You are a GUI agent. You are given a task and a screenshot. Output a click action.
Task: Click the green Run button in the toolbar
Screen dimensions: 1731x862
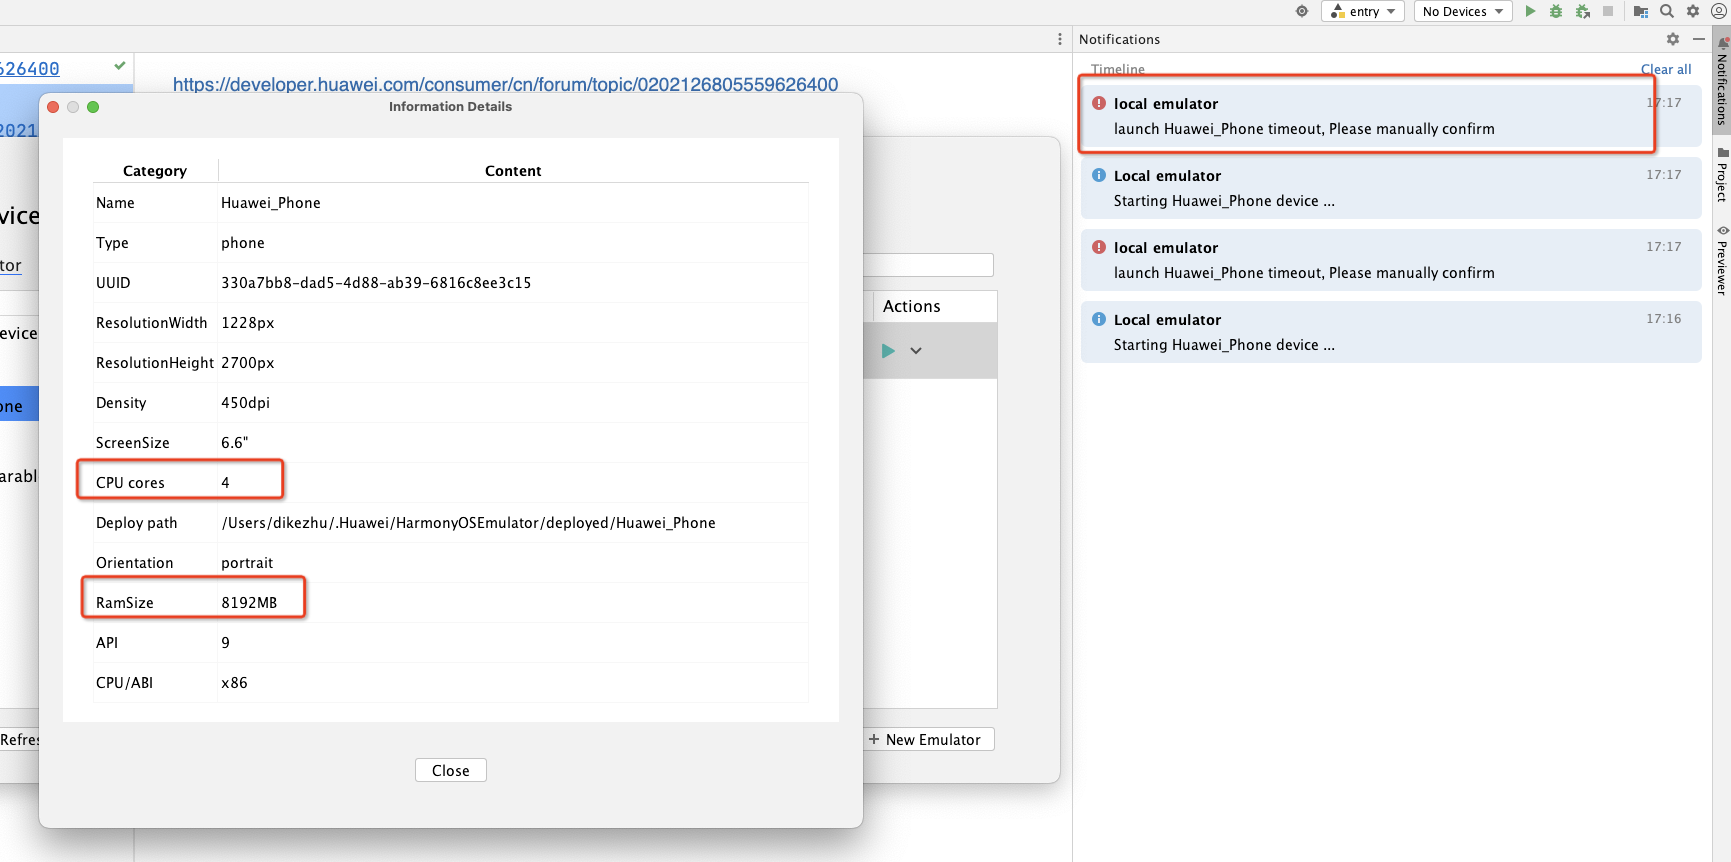coord(1530,11)
